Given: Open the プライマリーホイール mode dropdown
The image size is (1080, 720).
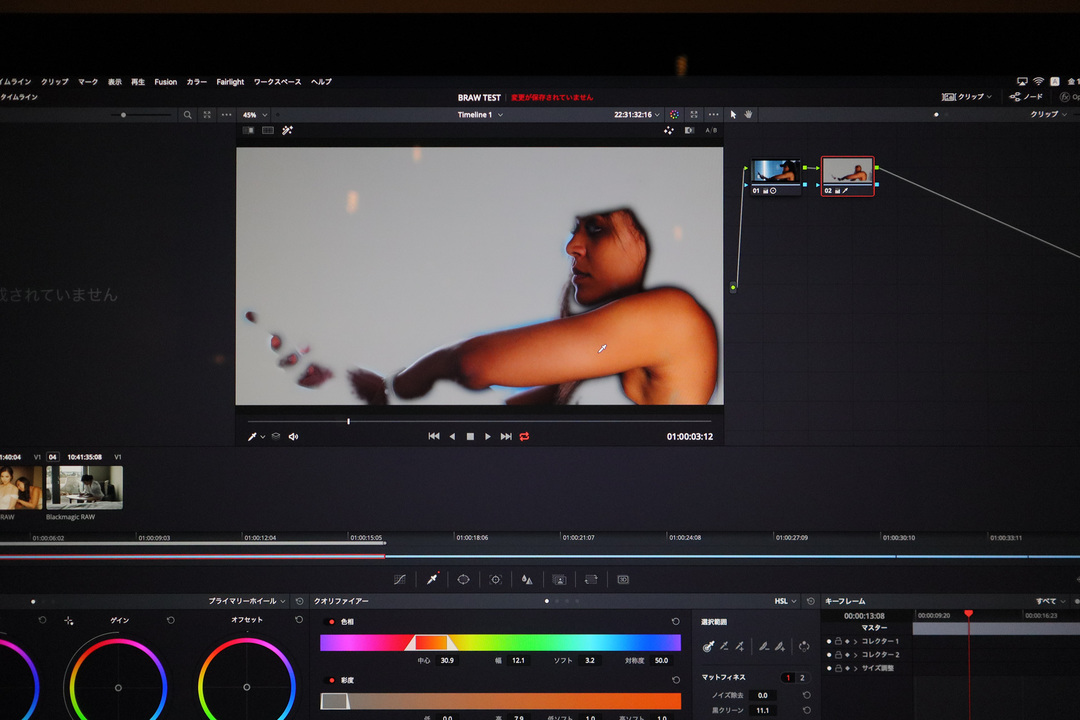Looking at the screenshot, I should point(247,601).
